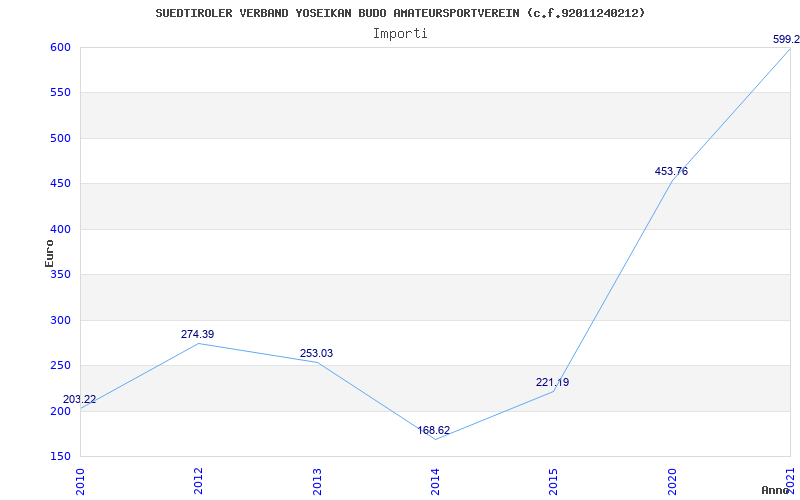Click the 150 y-axis tick label
The width and height of the screenshot is (800, 500).
[x=60, y=456]
